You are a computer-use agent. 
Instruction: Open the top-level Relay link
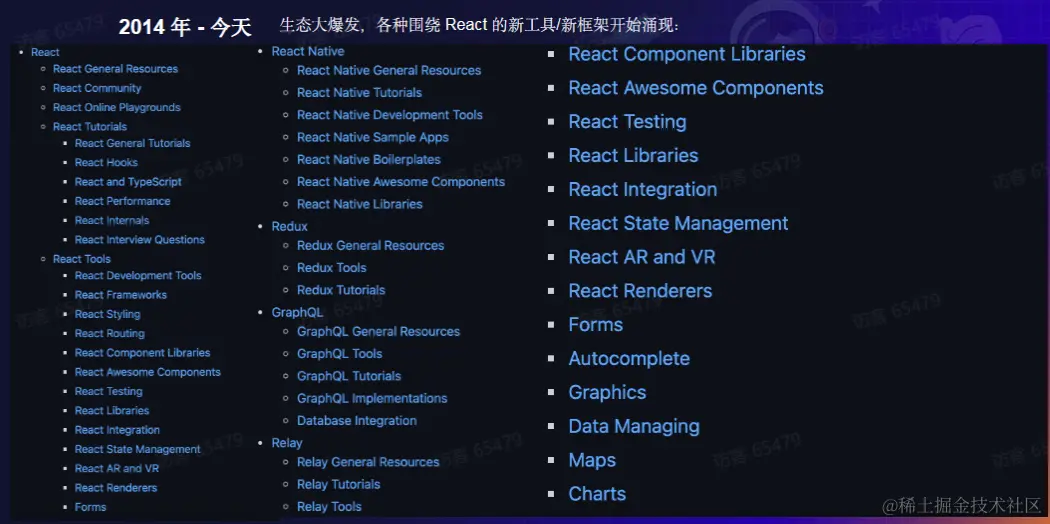pyautogui.click(x=287, y=443)
